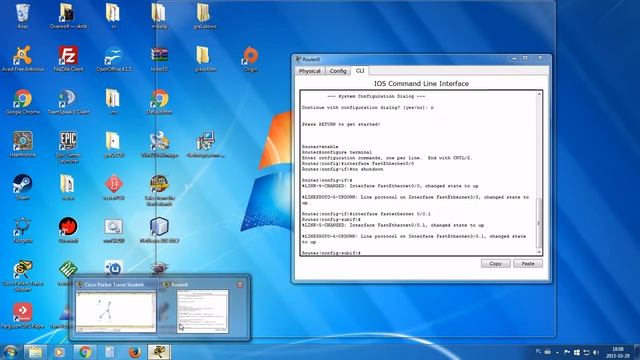Click the CLI vertical scrollbar thumb

(539, 222)
